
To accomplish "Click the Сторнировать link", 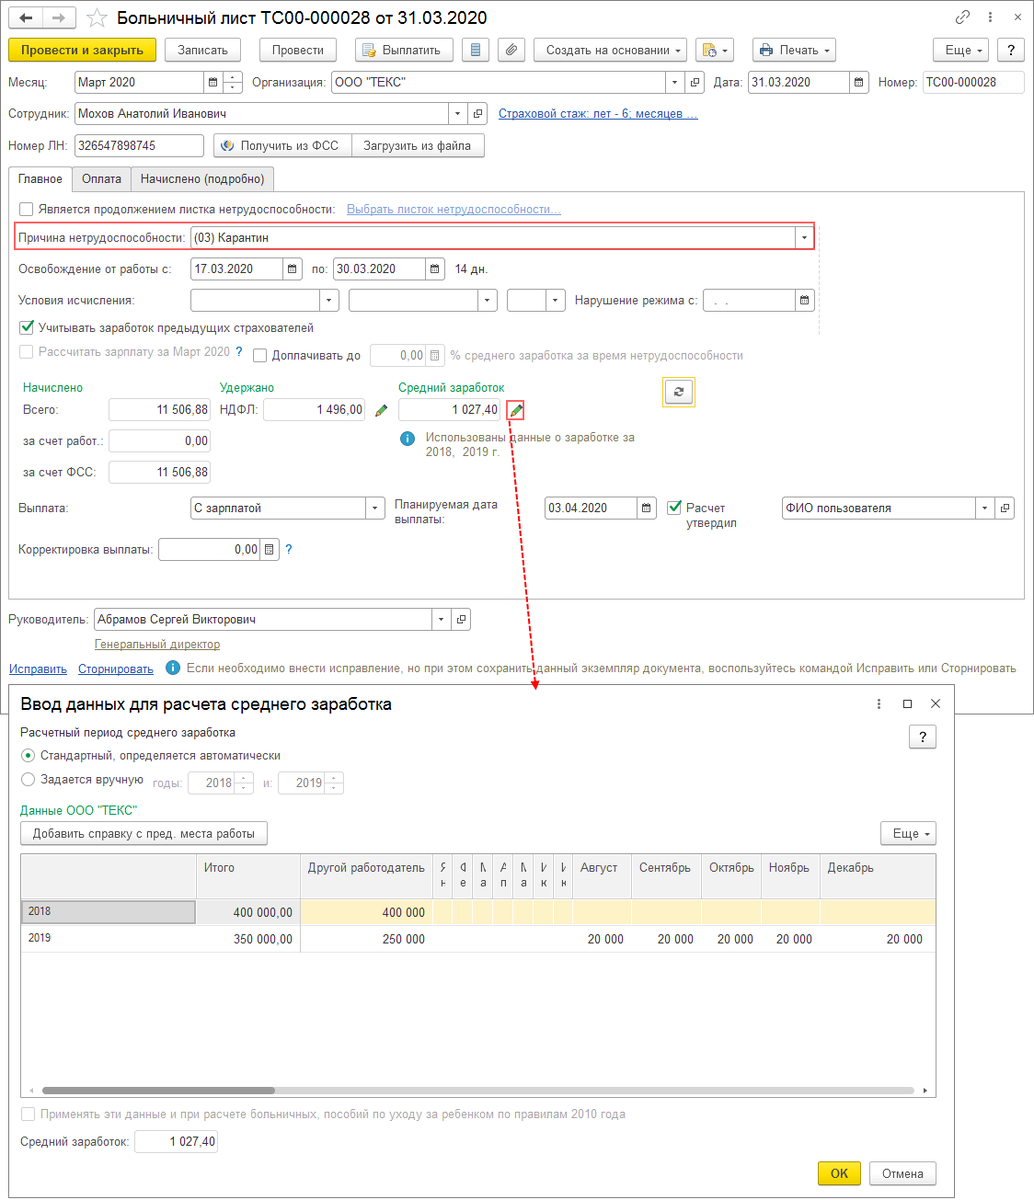I will 116,669.
